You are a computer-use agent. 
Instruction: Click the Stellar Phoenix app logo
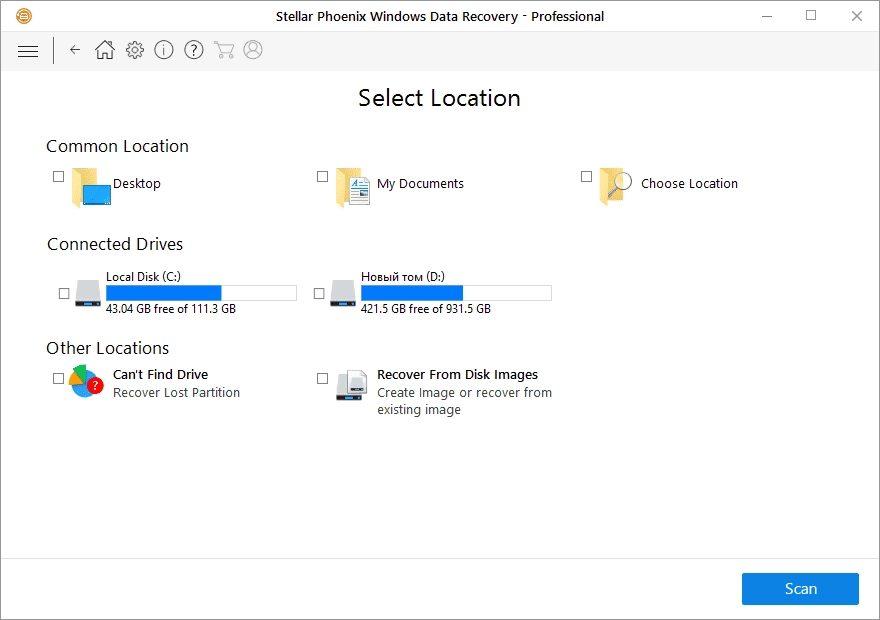[24, 16]
